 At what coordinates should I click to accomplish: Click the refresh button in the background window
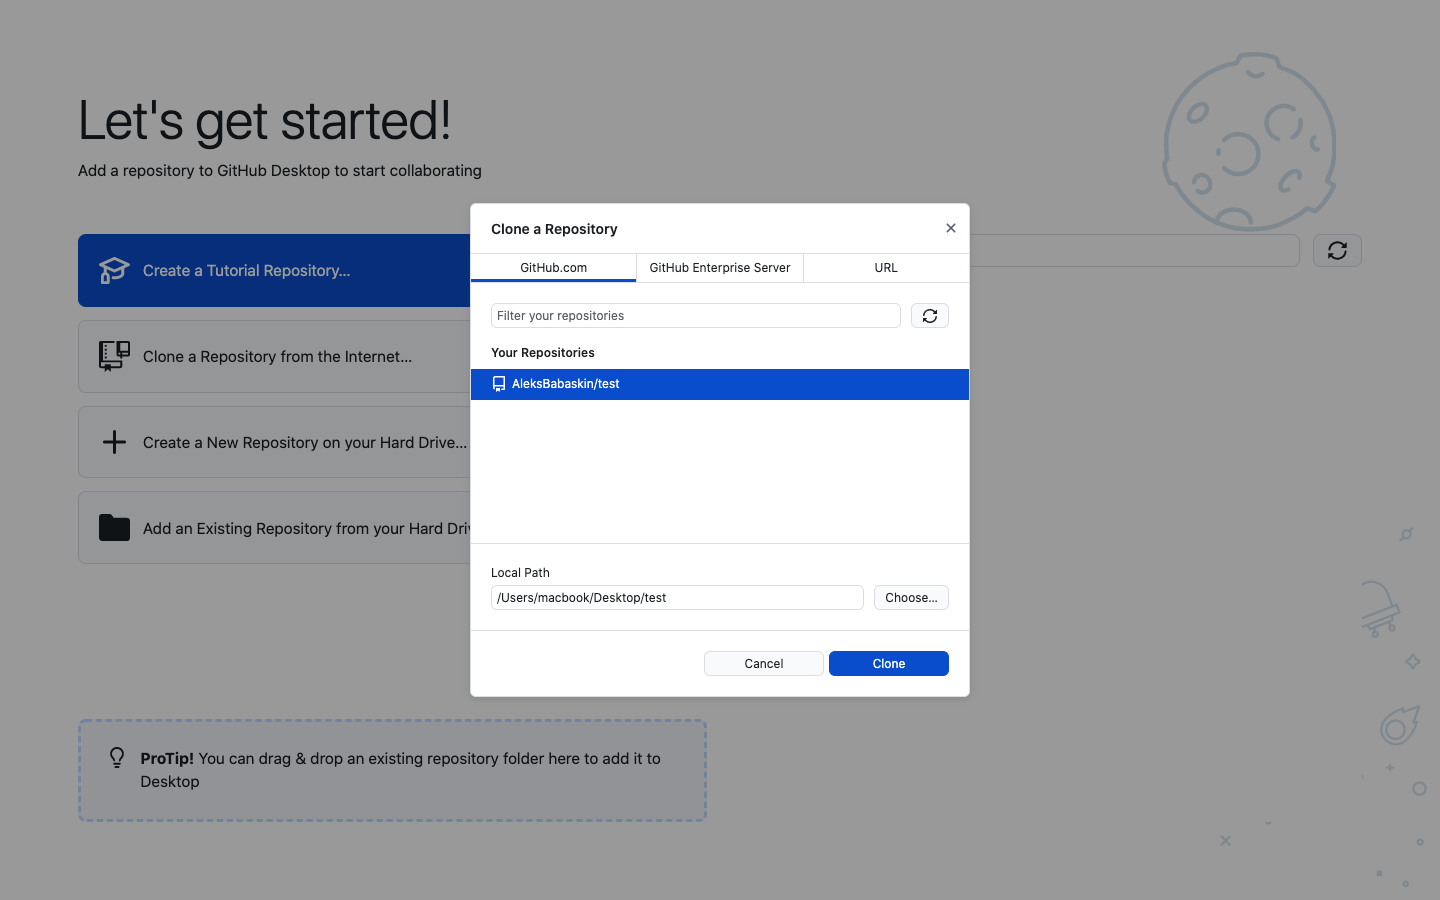pyautogui.click(x=1337, y=251)
